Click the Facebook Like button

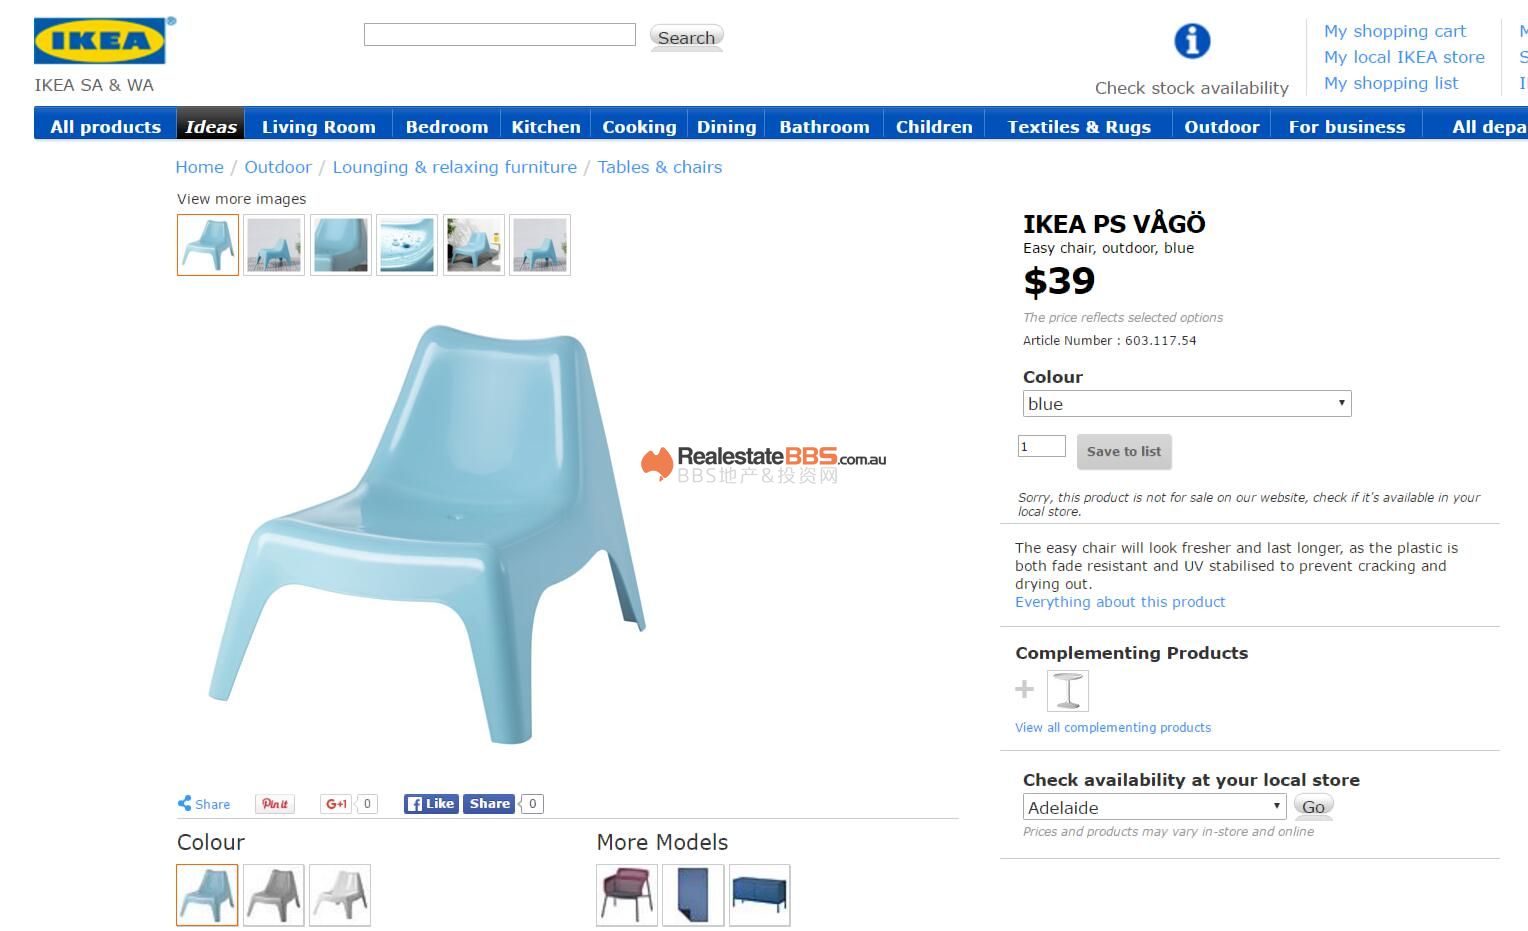coord(431,804)
